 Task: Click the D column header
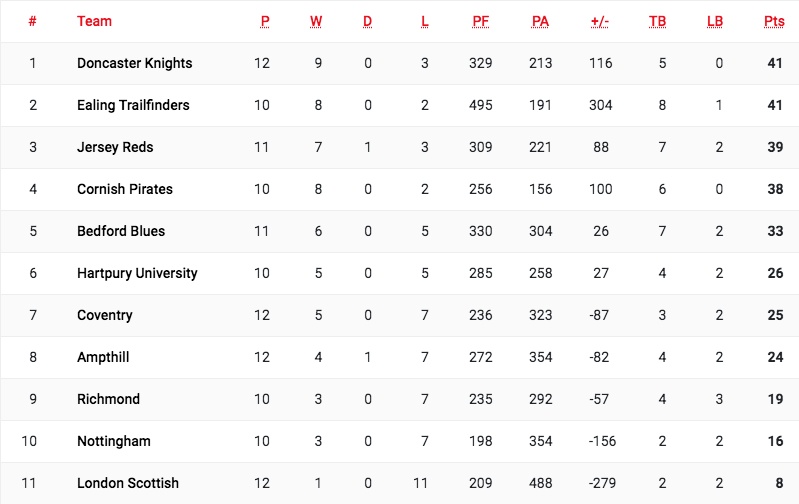click(x=367, y=21)
